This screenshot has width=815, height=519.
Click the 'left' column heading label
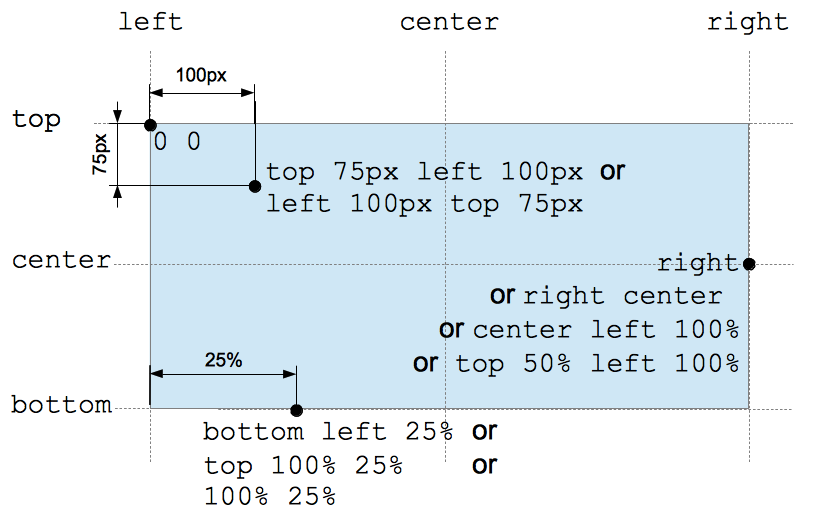pyautogui.click(x=151, y=22)
